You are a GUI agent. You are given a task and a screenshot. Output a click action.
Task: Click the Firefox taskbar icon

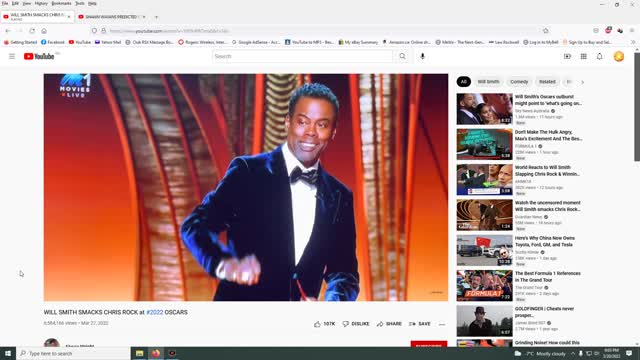[x=156, y=353]
